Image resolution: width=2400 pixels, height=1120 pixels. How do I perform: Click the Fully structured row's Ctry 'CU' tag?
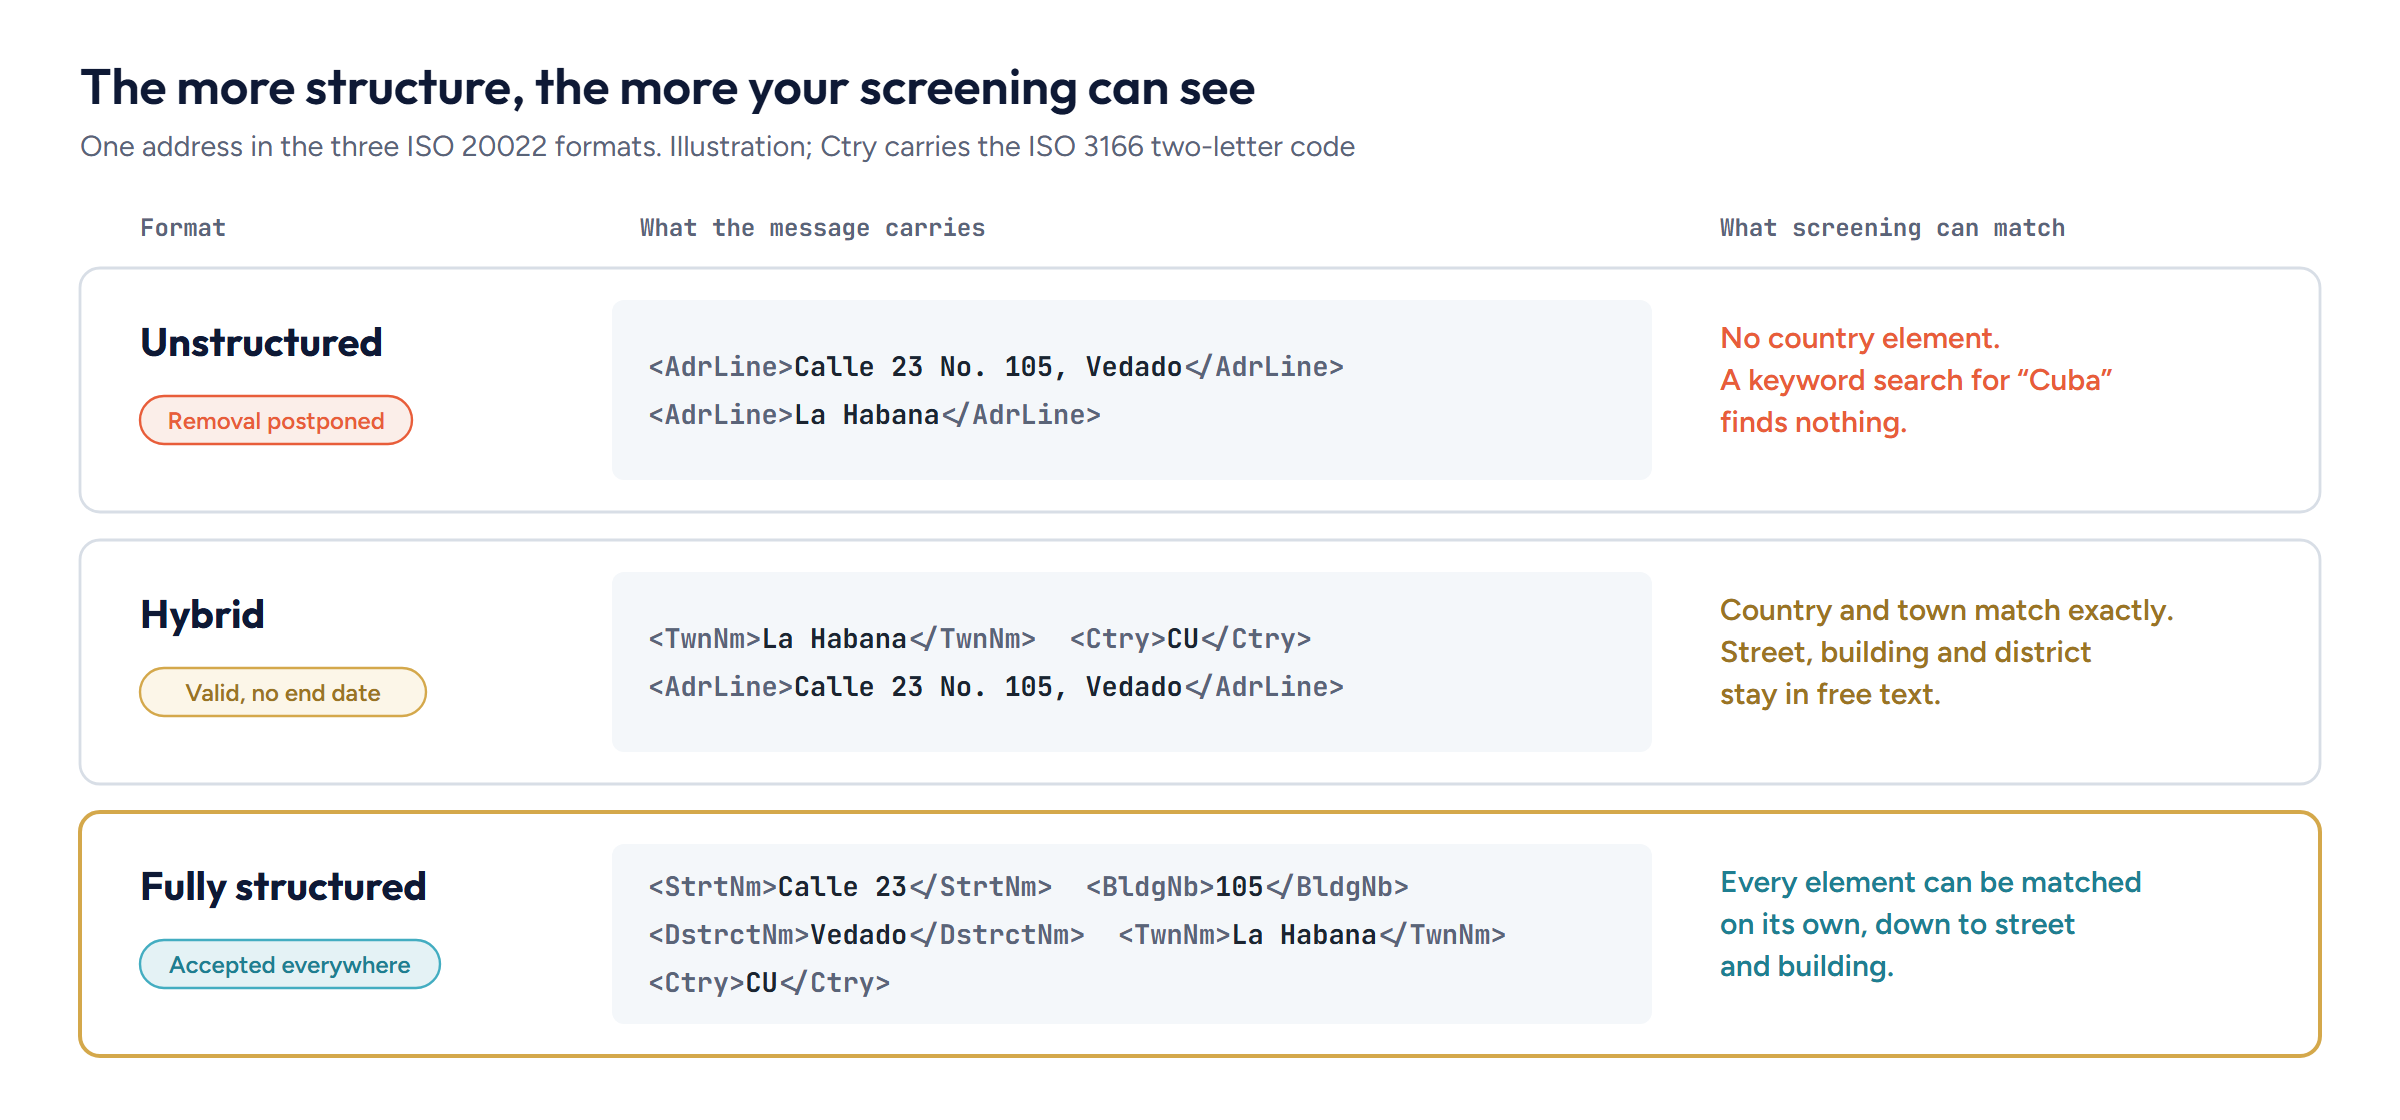(x=769, y=983)
